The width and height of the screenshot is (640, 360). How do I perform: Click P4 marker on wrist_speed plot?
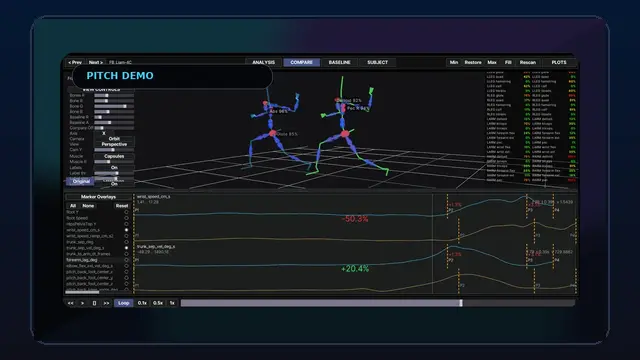(x=557, y=210)
